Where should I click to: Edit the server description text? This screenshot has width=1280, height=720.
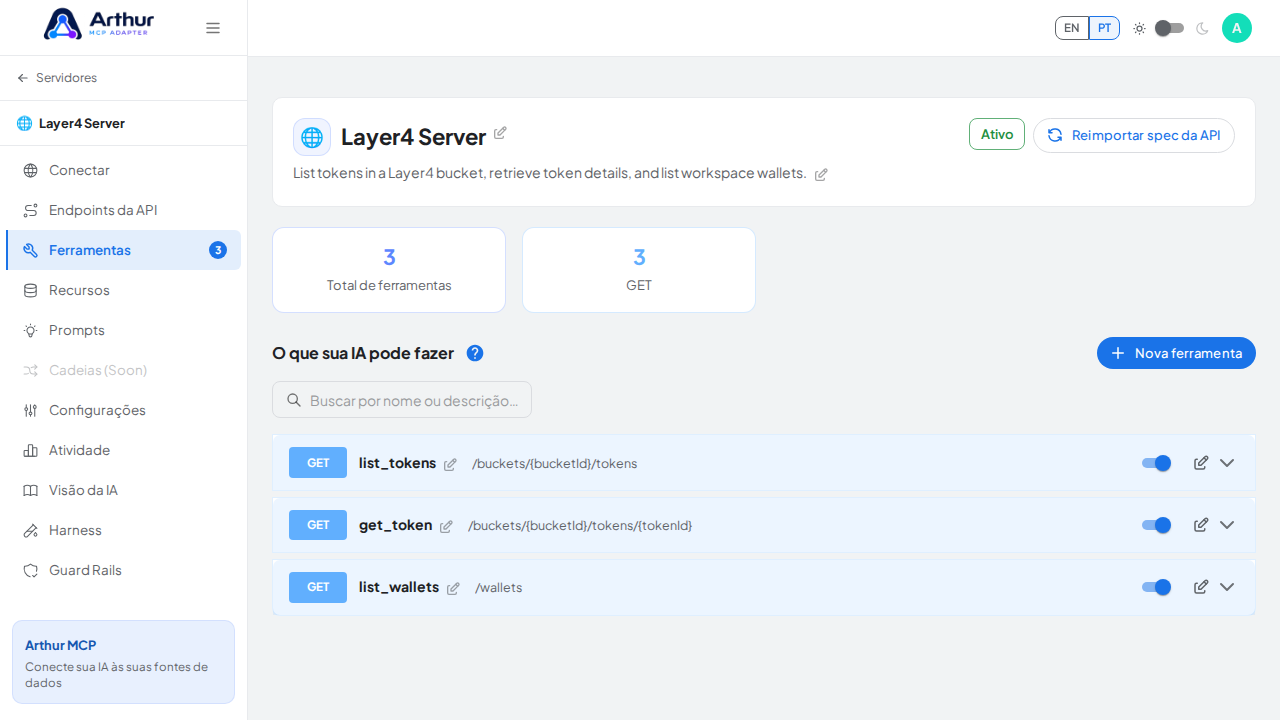coord(821,174)
